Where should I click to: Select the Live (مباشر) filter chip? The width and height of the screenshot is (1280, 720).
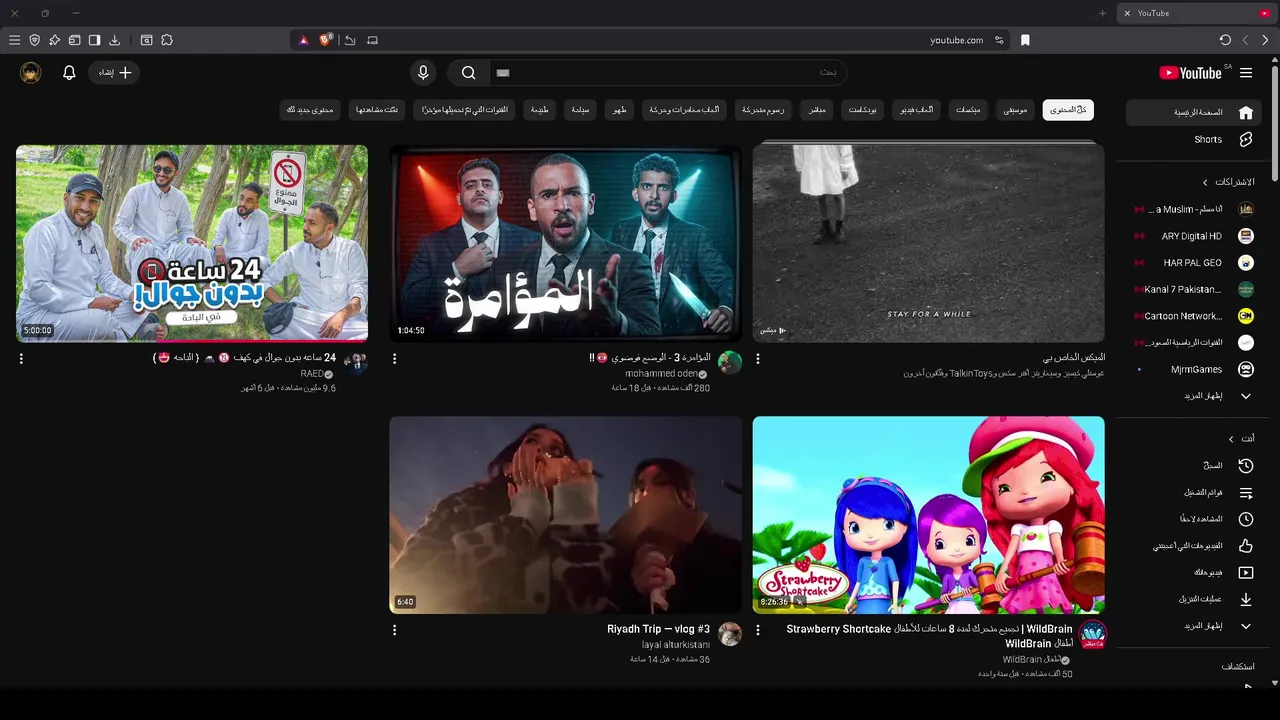coord(817,110)
